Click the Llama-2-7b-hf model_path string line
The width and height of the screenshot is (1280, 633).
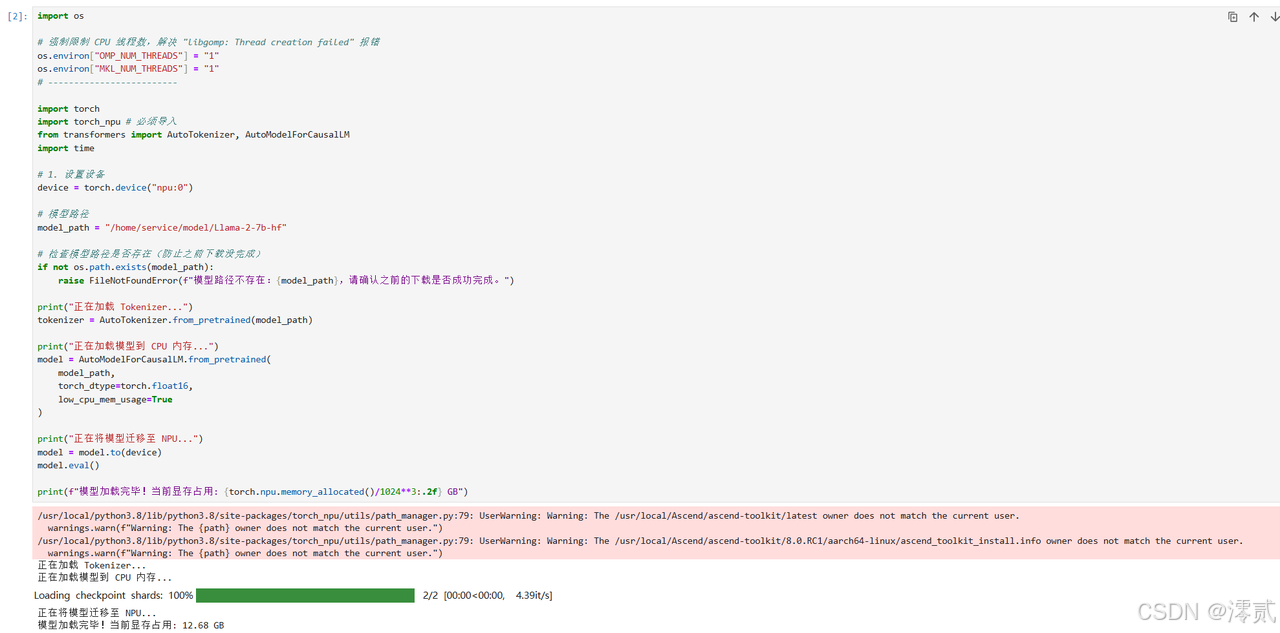[162, 227]
